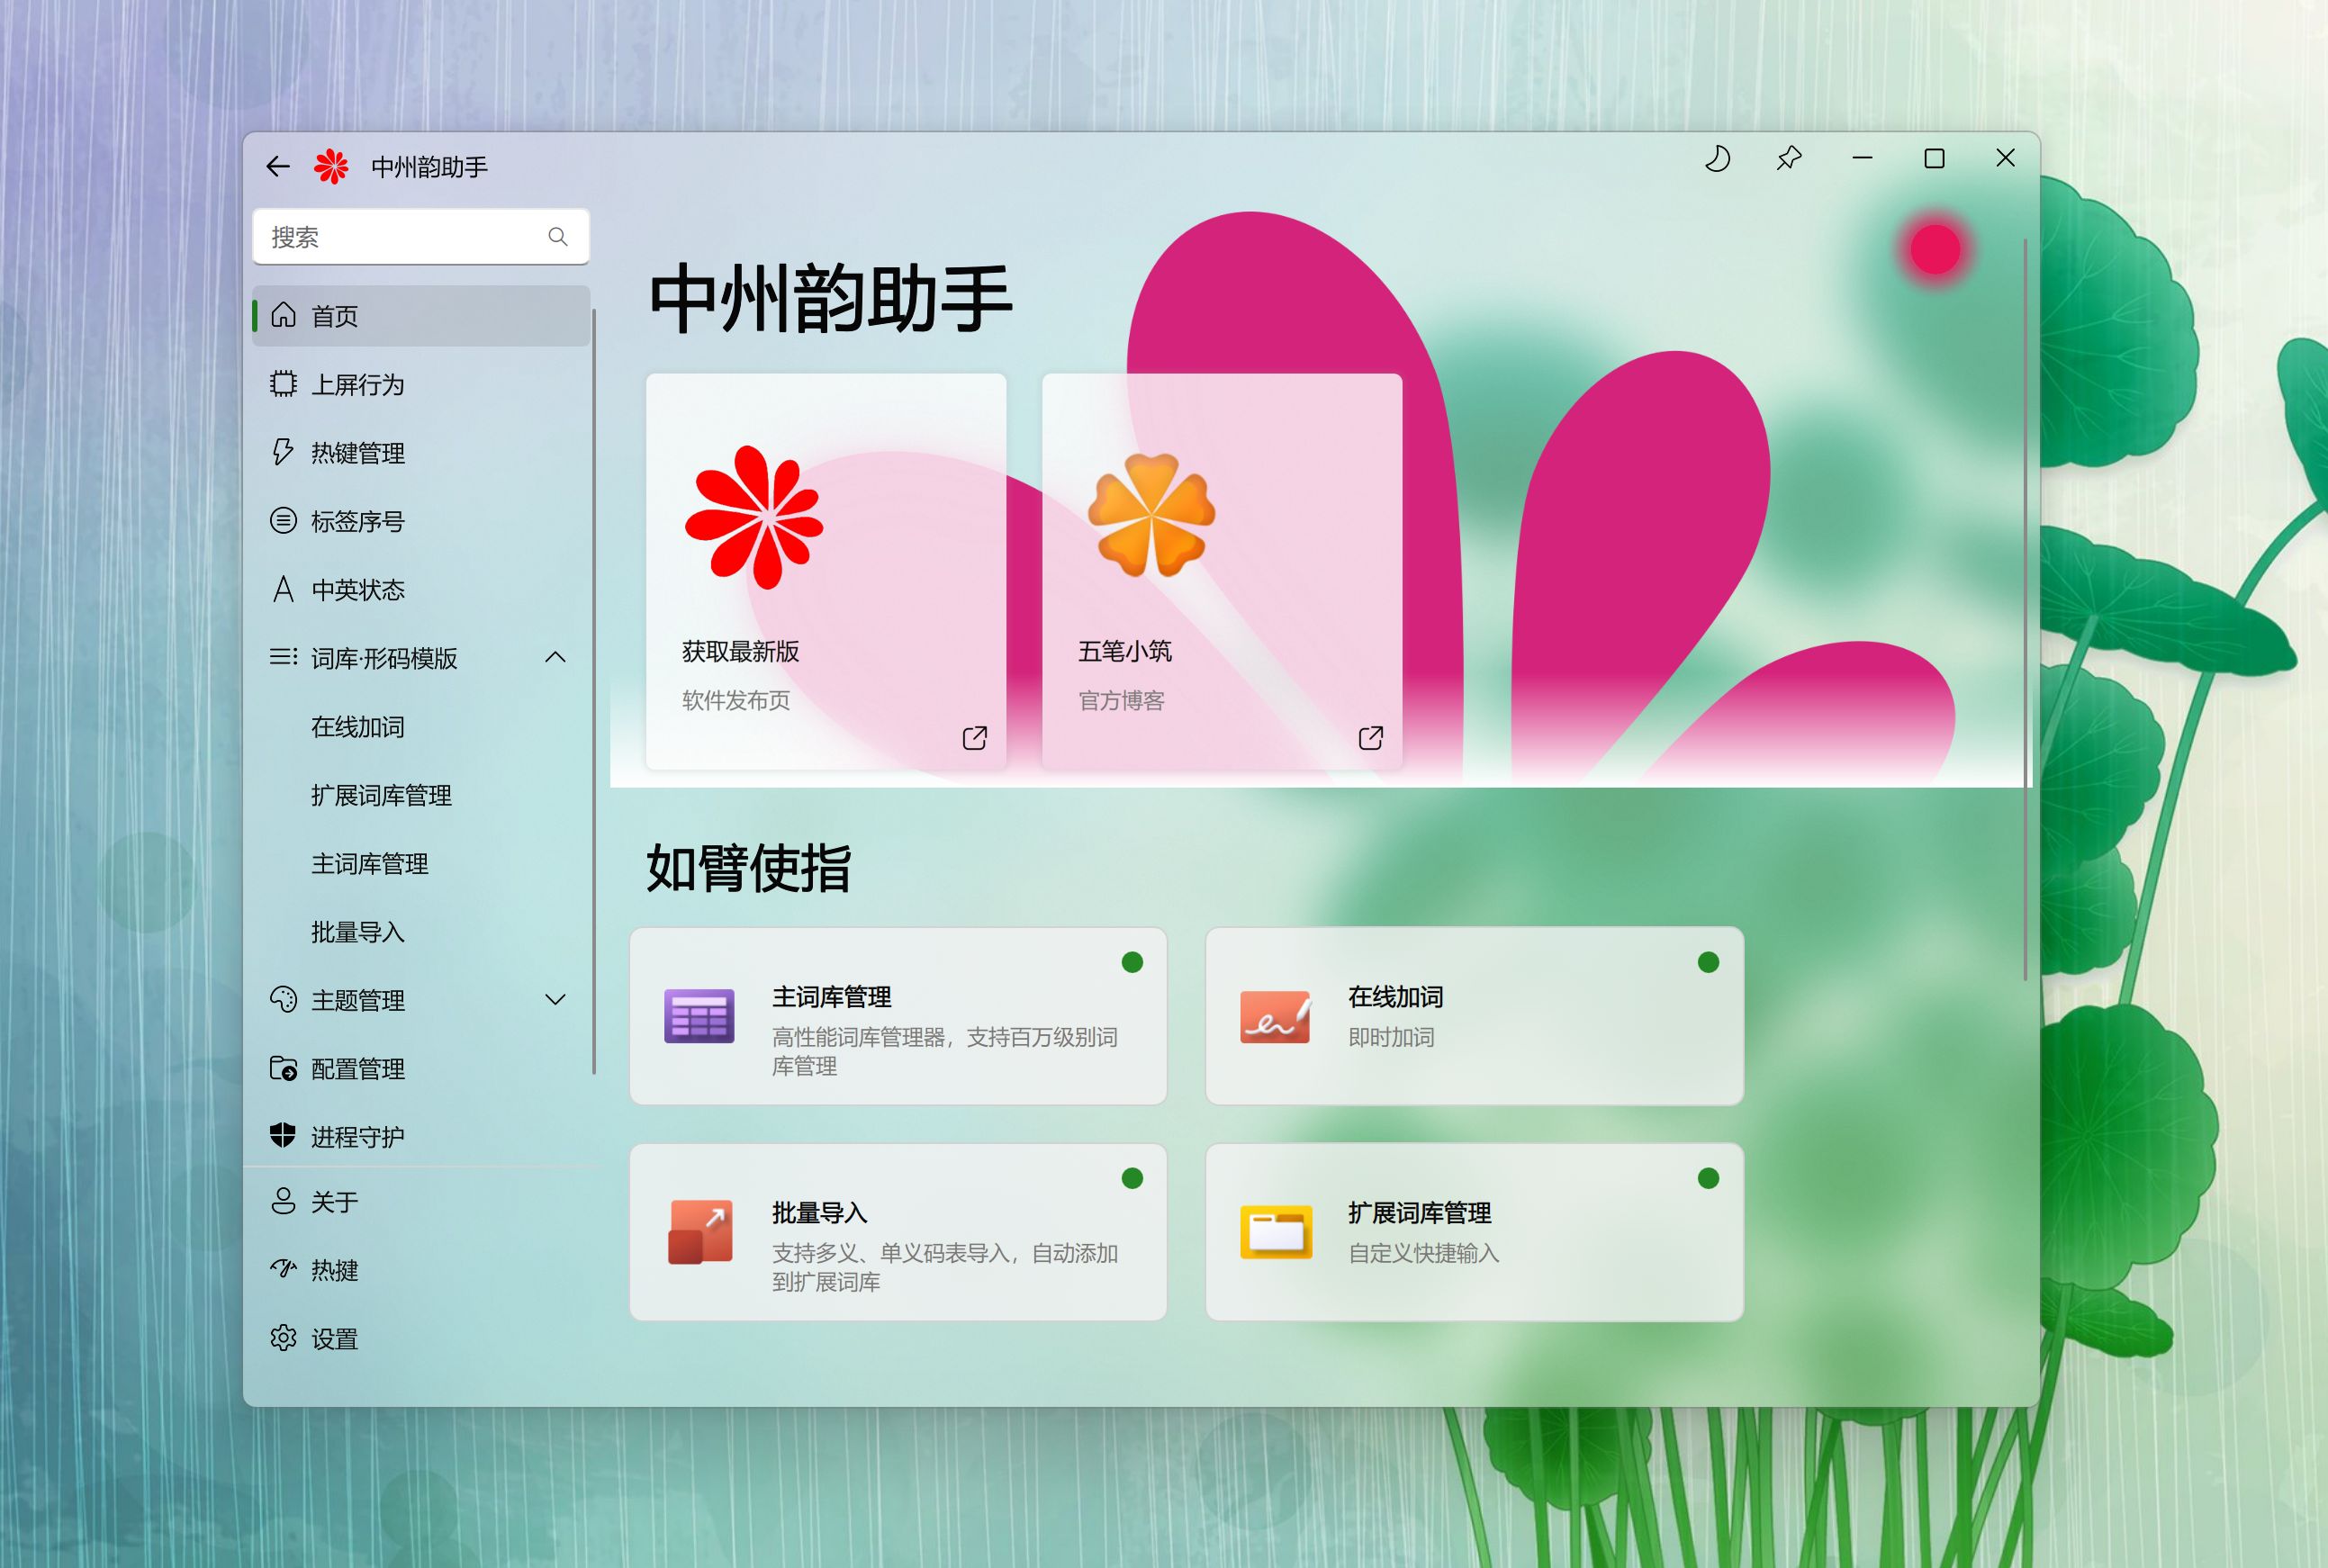This screenshot has height=1568, width=2328.
Task: Open 进程守护 via its shield icon
Action: click(x=283, y=1135)
